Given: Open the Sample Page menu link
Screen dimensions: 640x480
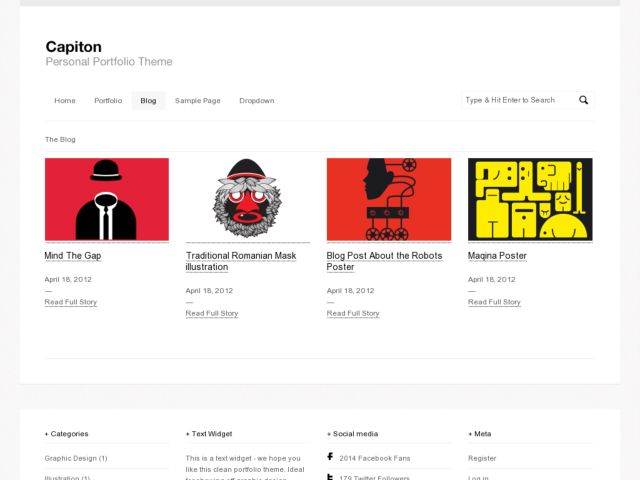Looking at the screenshot, I should pyautogui.click(x=197, y=101).
